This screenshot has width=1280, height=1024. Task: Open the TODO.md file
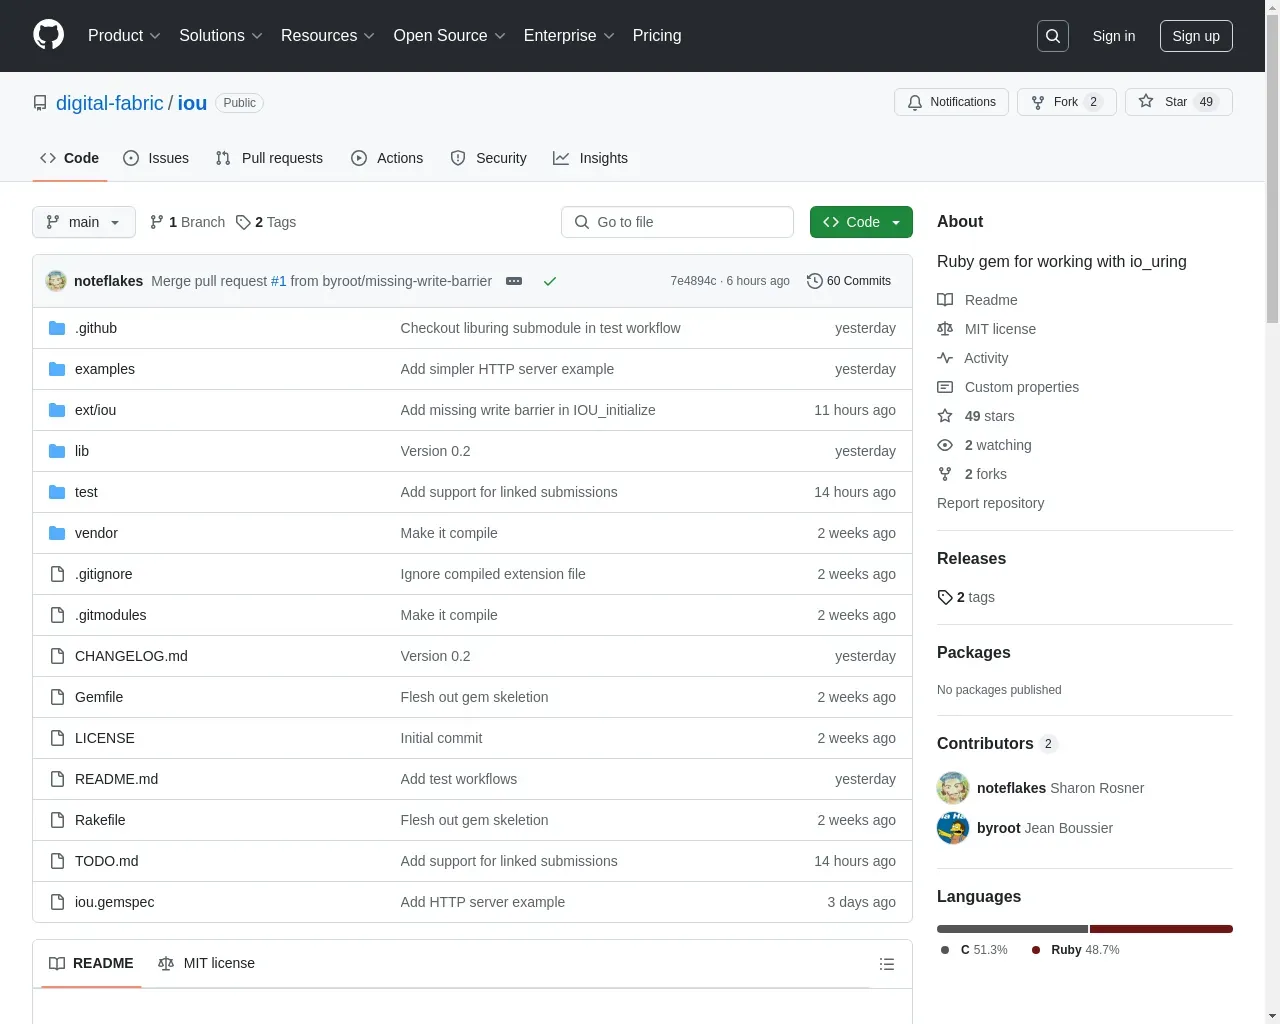coord(107,861)
